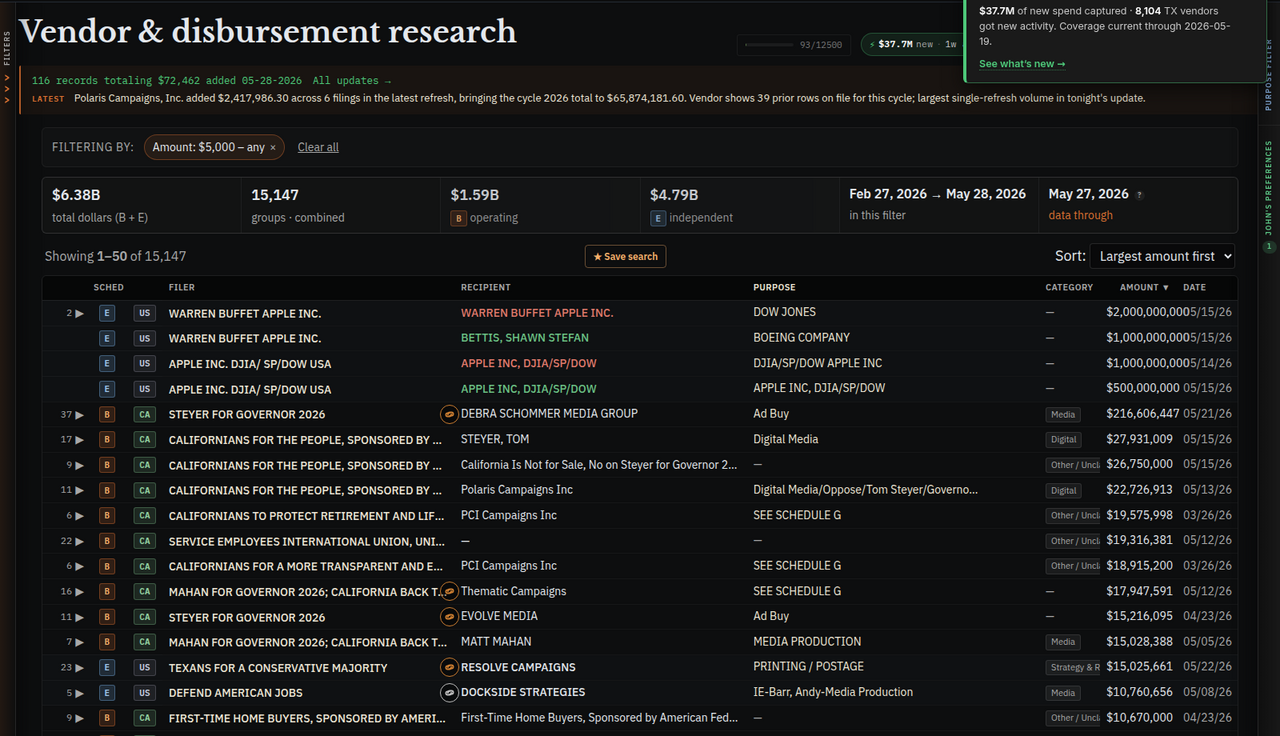
Task: Open the Sort dropdown showing Largest amount first
Action: (1162, 256)
